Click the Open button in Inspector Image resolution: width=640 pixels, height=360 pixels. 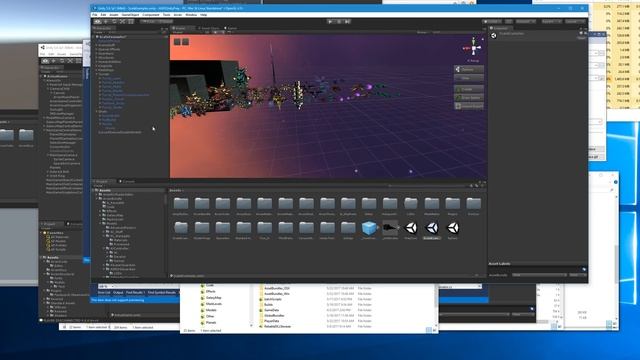point(582,38)
